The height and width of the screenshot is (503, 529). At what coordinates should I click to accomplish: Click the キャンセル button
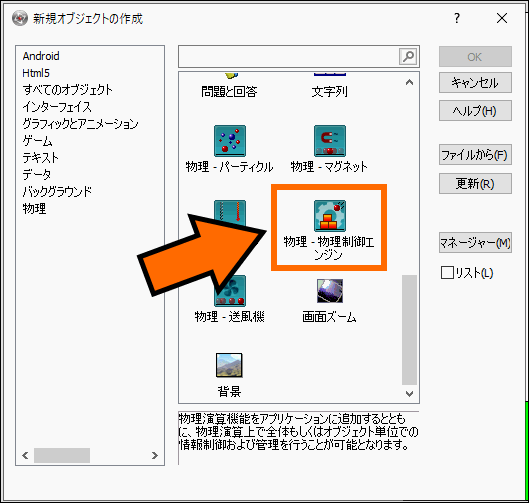(475, 83)
